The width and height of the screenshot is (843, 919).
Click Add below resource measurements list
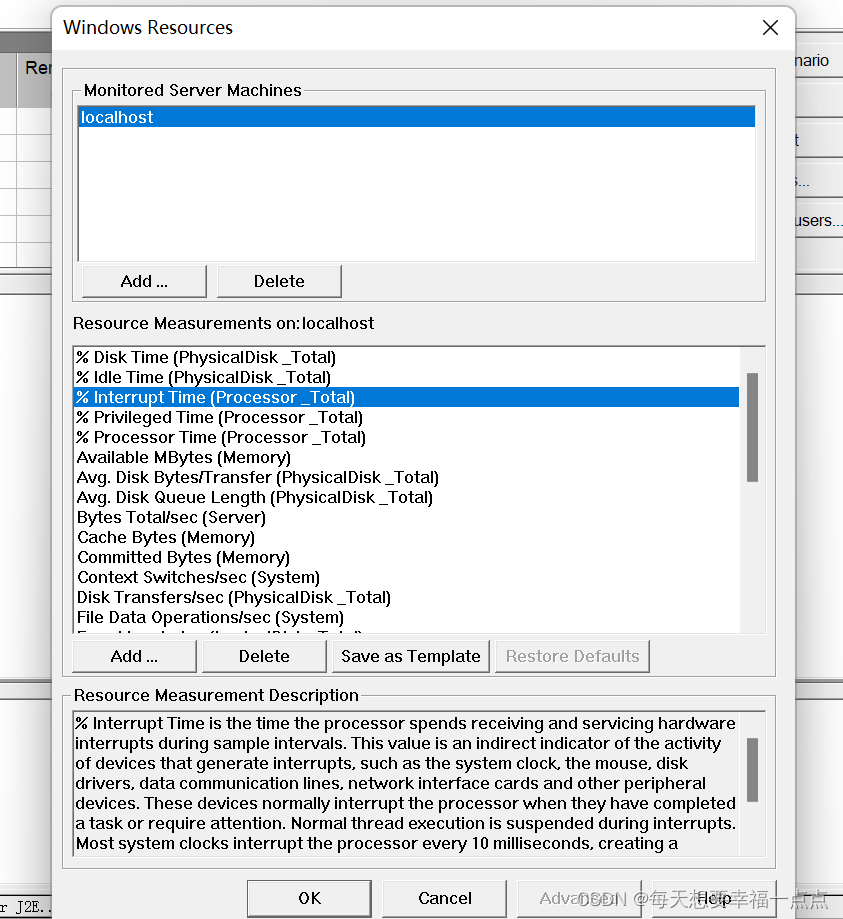click(134, 656)
